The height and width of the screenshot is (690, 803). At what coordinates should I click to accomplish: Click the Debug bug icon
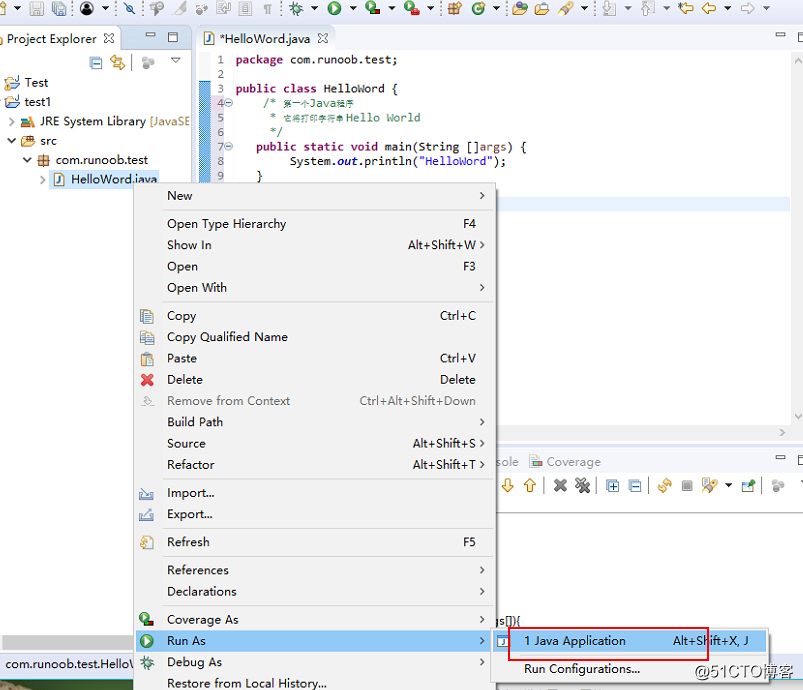point(297,8)
